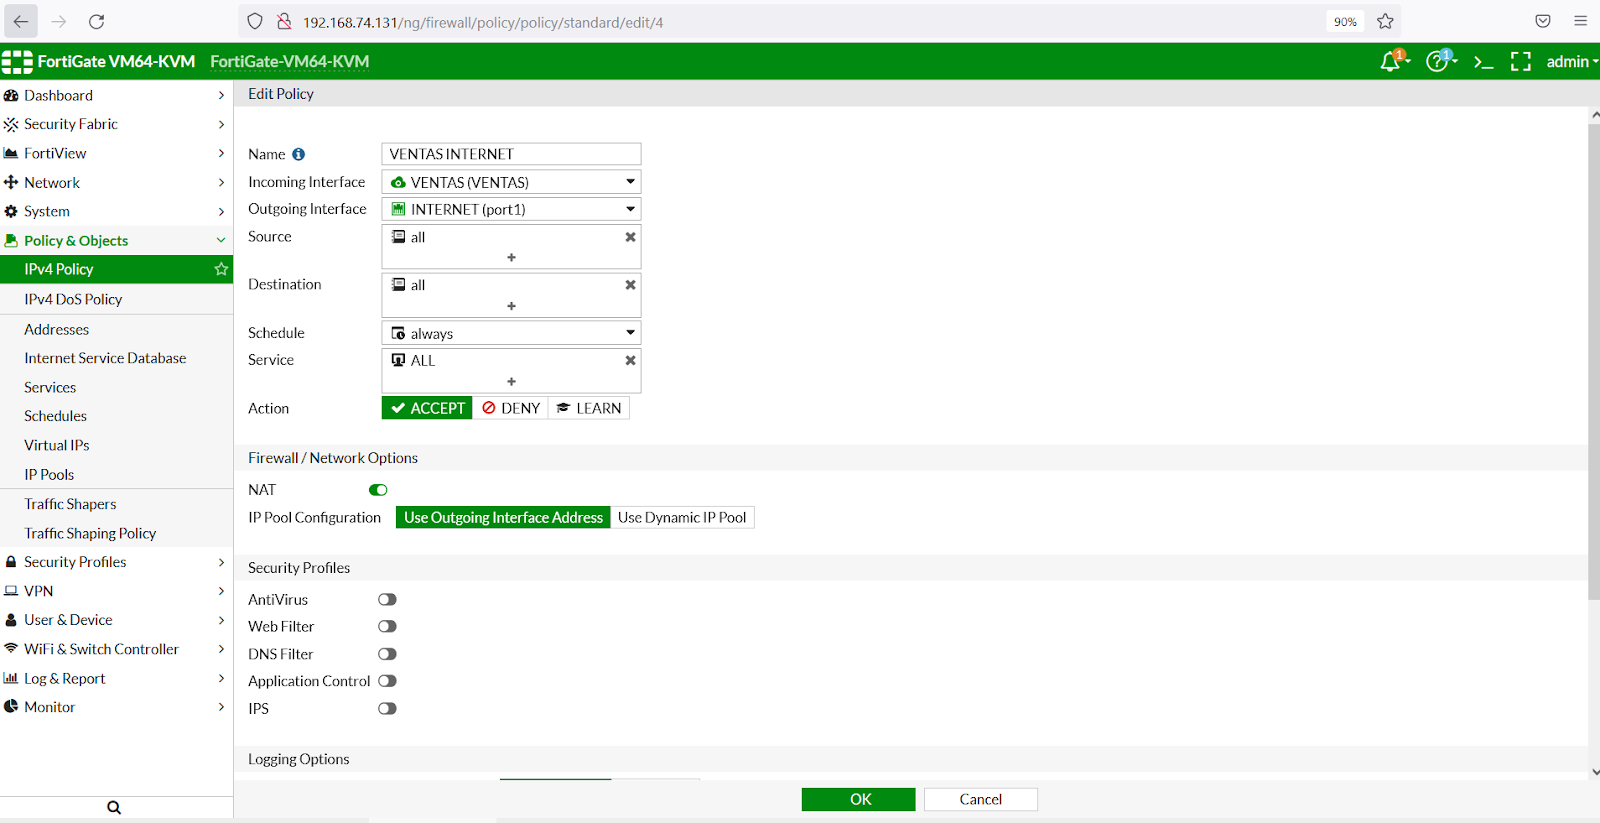Remove 'ALL' from Service field
This screenshot has width=1600, height=823.
pyautogui.click(x=630, y=360)
